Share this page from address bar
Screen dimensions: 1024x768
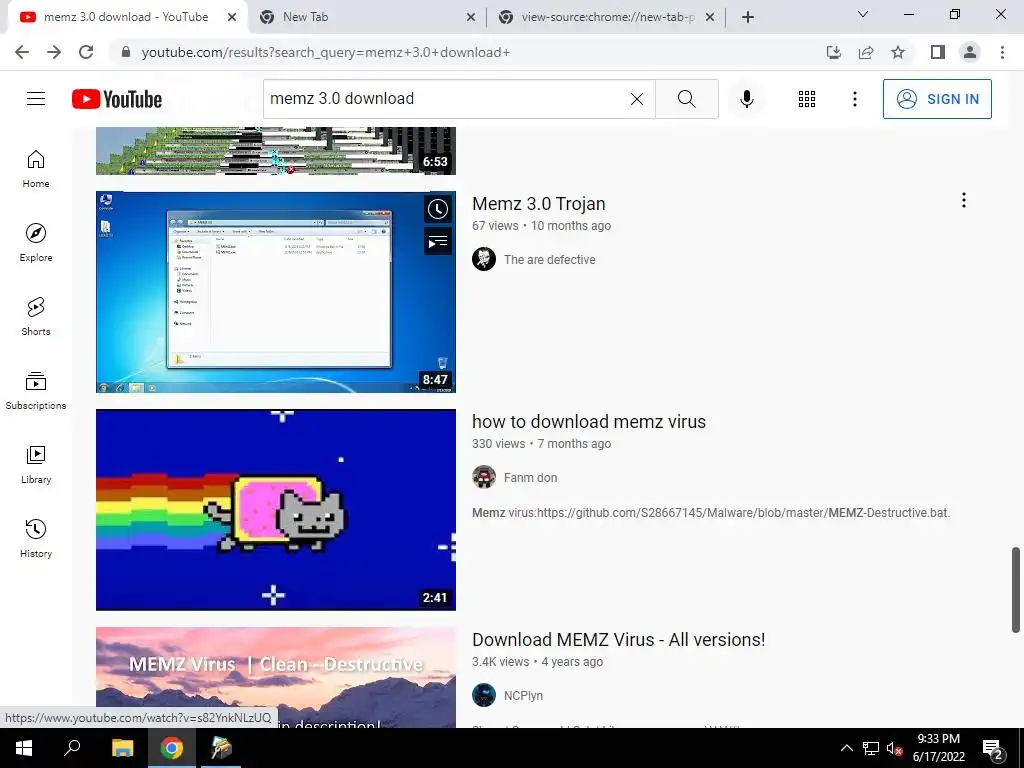(x=866, y=52)
